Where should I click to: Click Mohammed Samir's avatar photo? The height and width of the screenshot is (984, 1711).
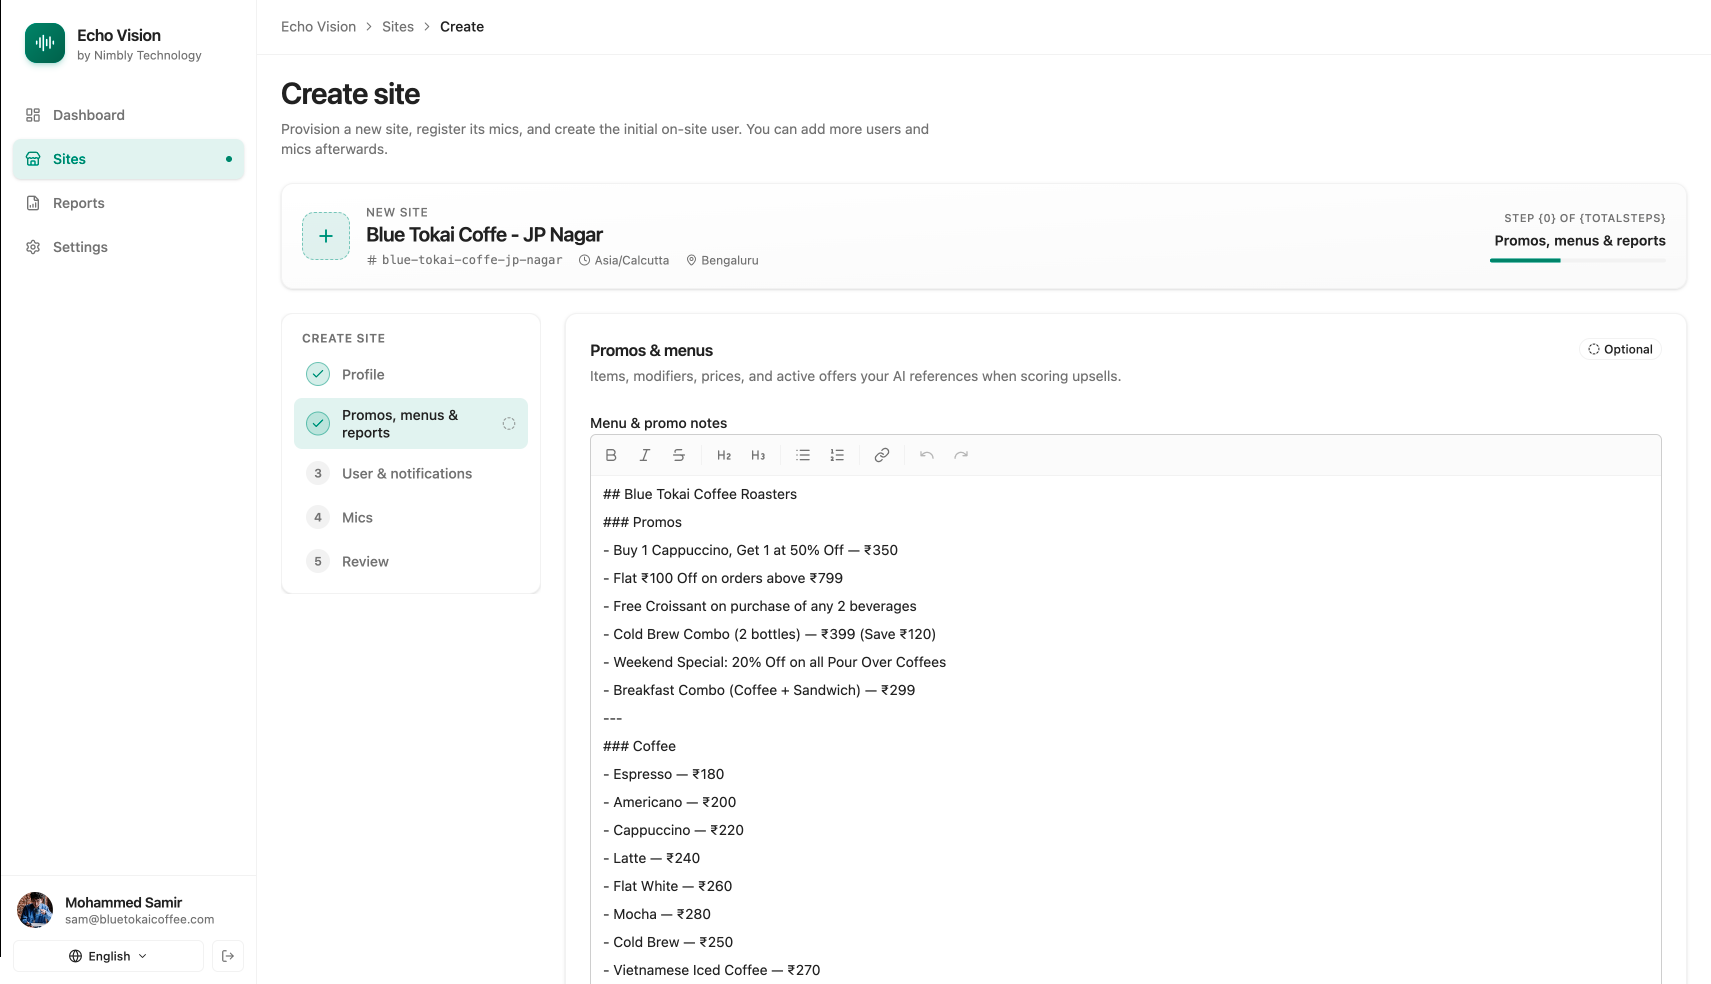[x=35, y=910]
